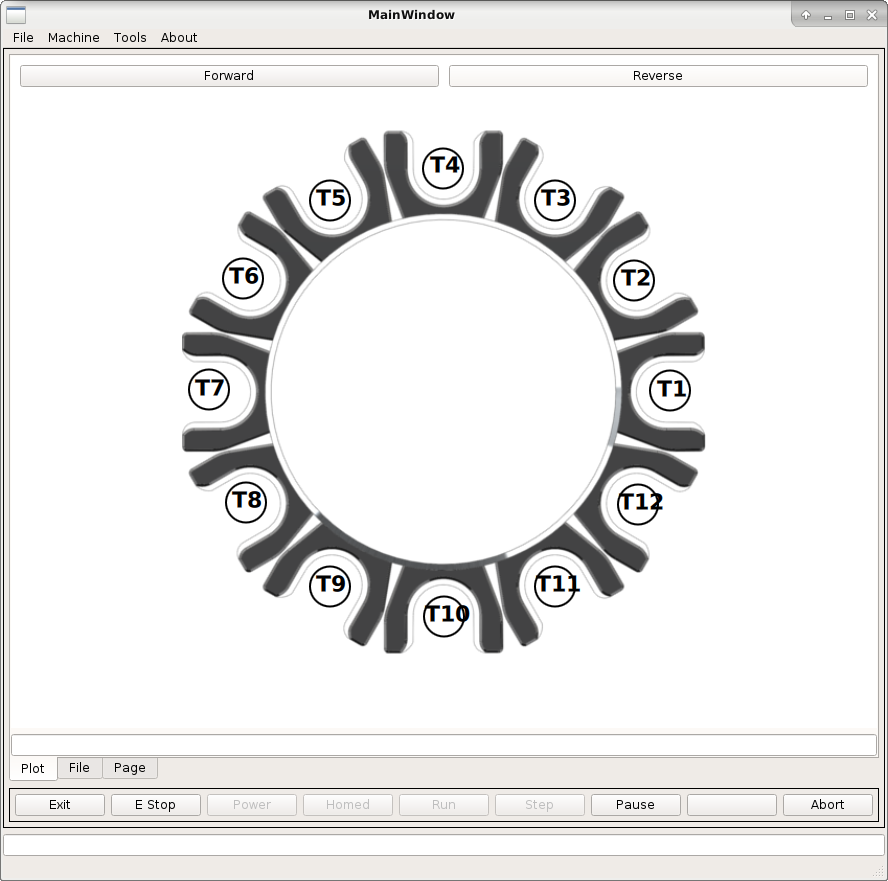Click the window menu icon in title bar

tap(16, 15)
